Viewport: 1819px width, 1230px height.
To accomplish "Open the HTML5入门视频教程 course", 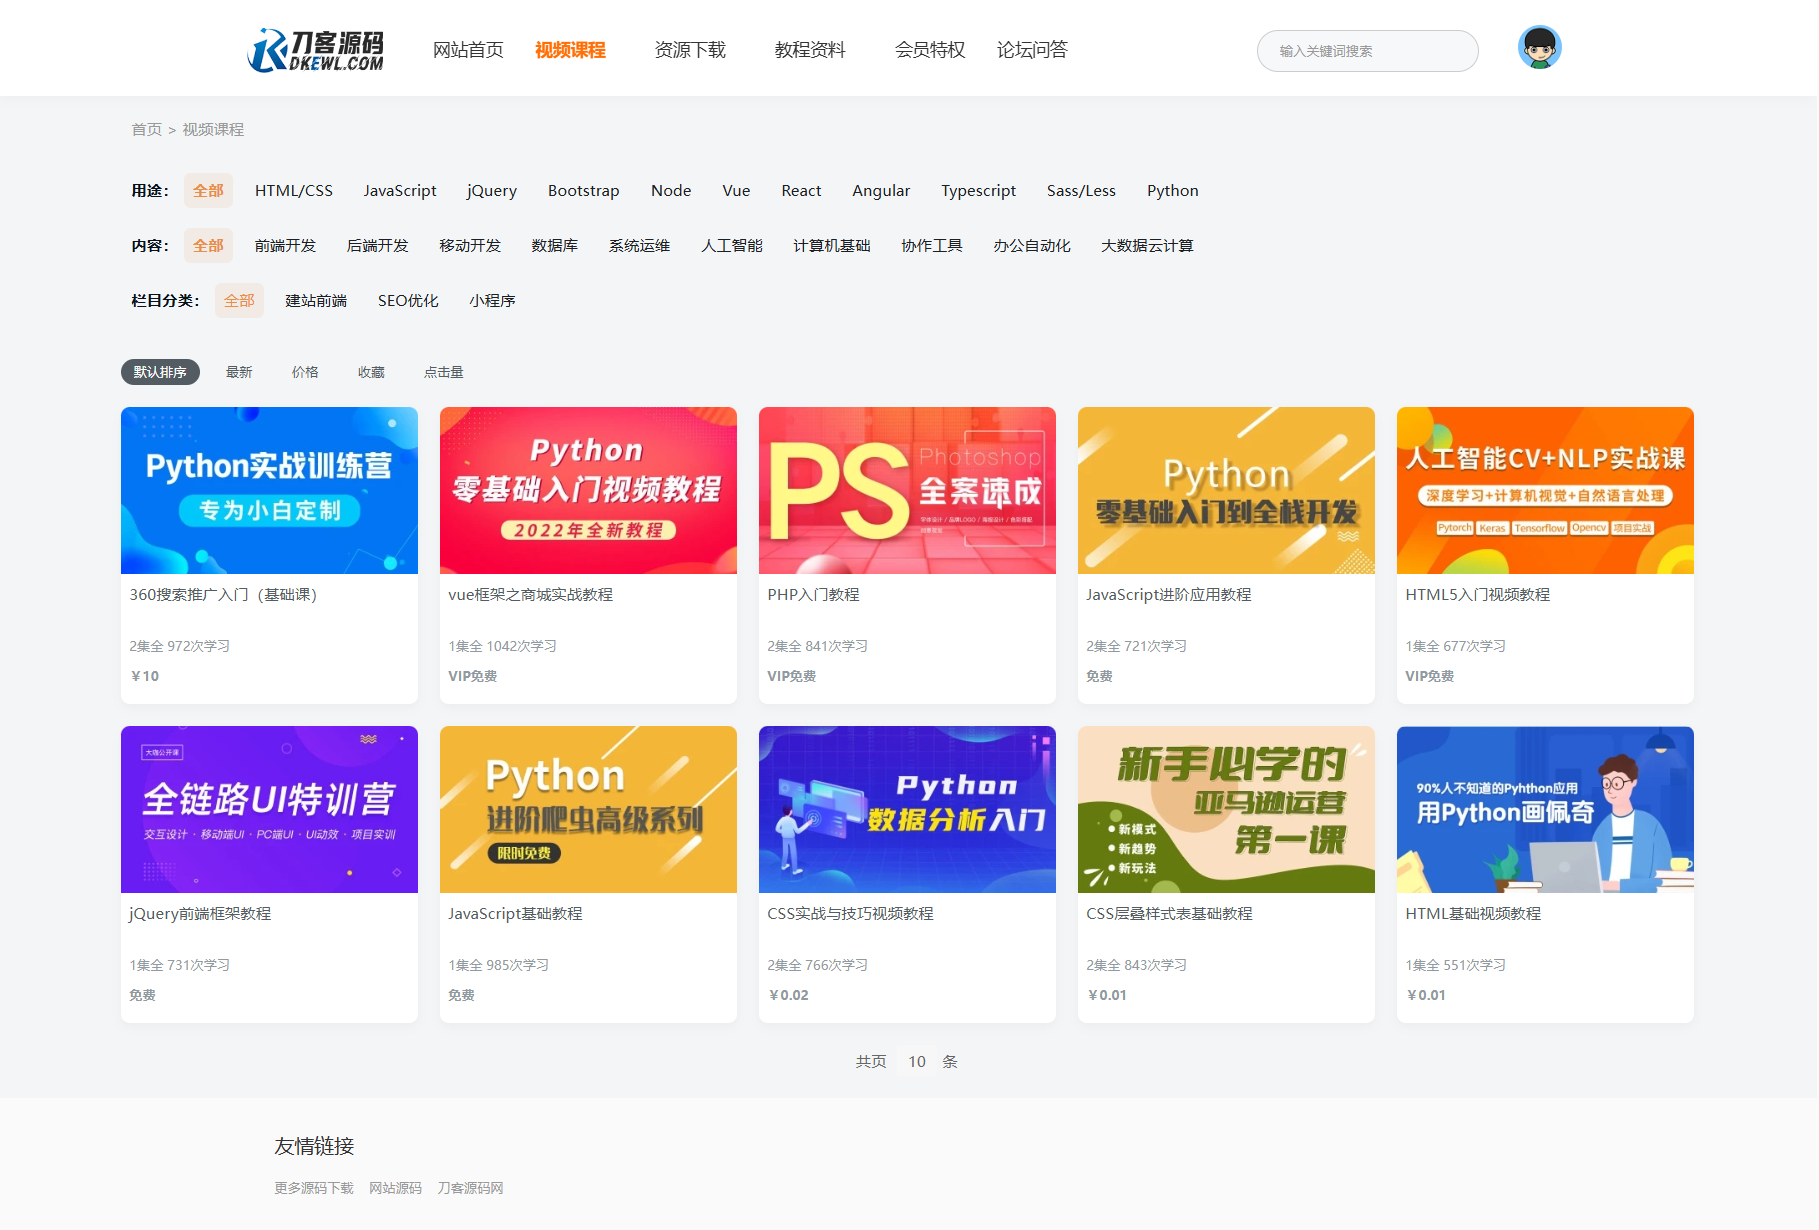I will pyautogui.click(x=1476, y=594).
